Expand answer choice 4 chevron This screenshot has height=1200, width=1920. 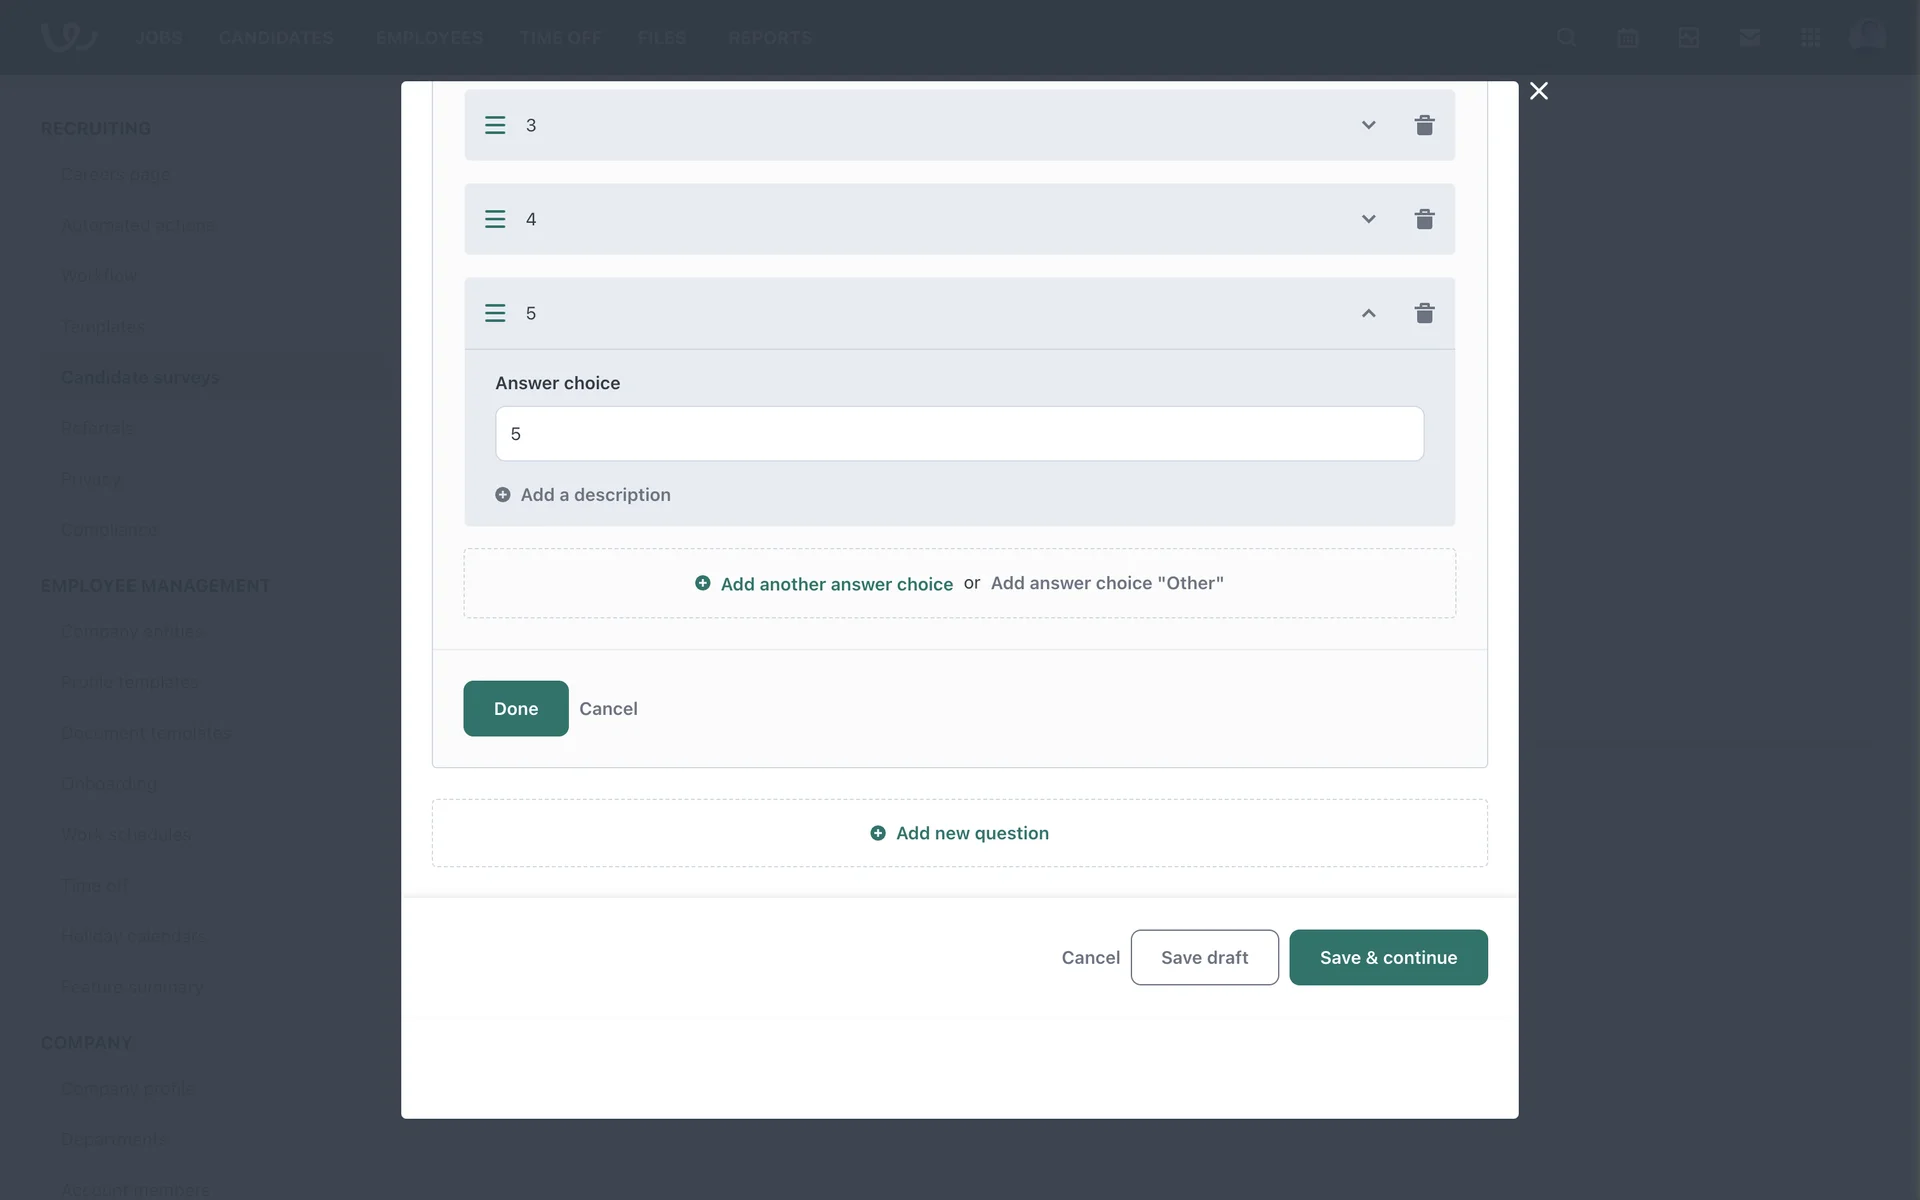click(x=1368, y=219)
